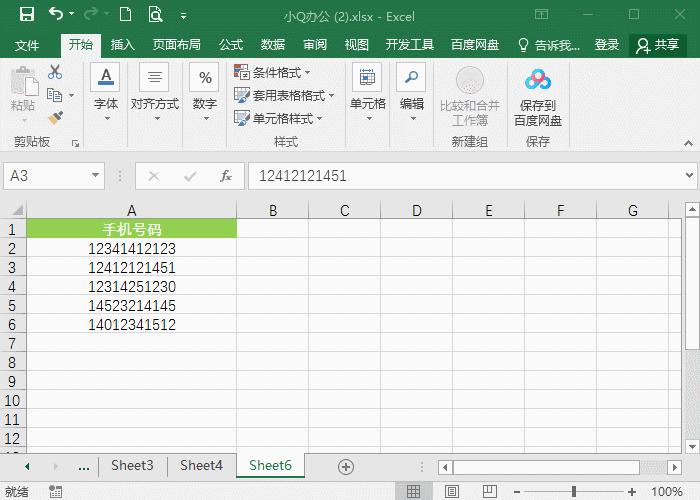Open the 单元格 cells group

367,92
